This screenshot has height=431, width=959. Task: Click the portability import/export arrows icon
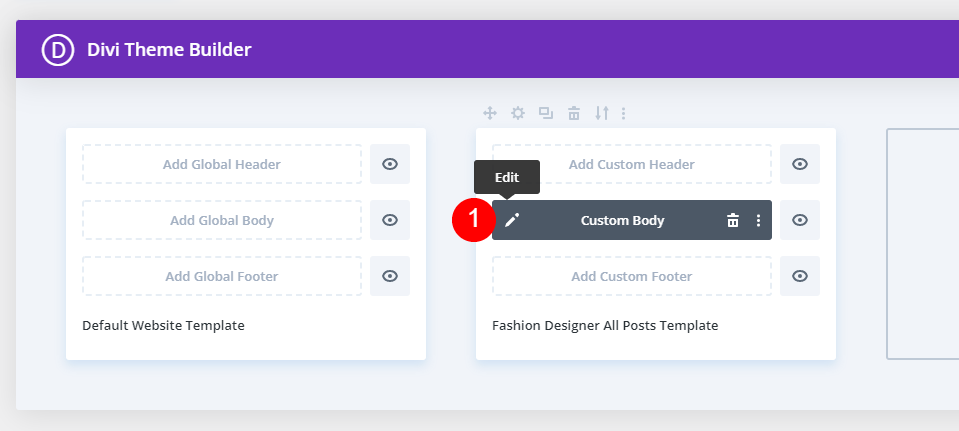602,113
